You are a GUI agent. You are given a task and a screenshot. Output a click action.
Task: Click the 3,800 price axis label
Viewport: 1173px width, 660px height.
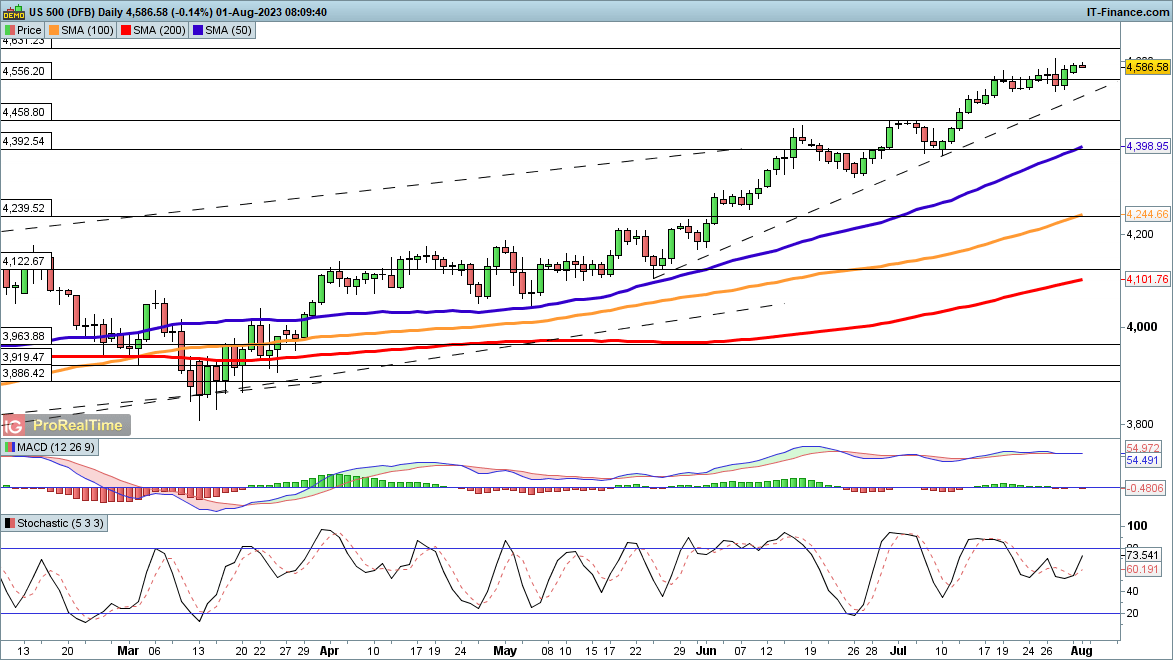coord(1142,424)
